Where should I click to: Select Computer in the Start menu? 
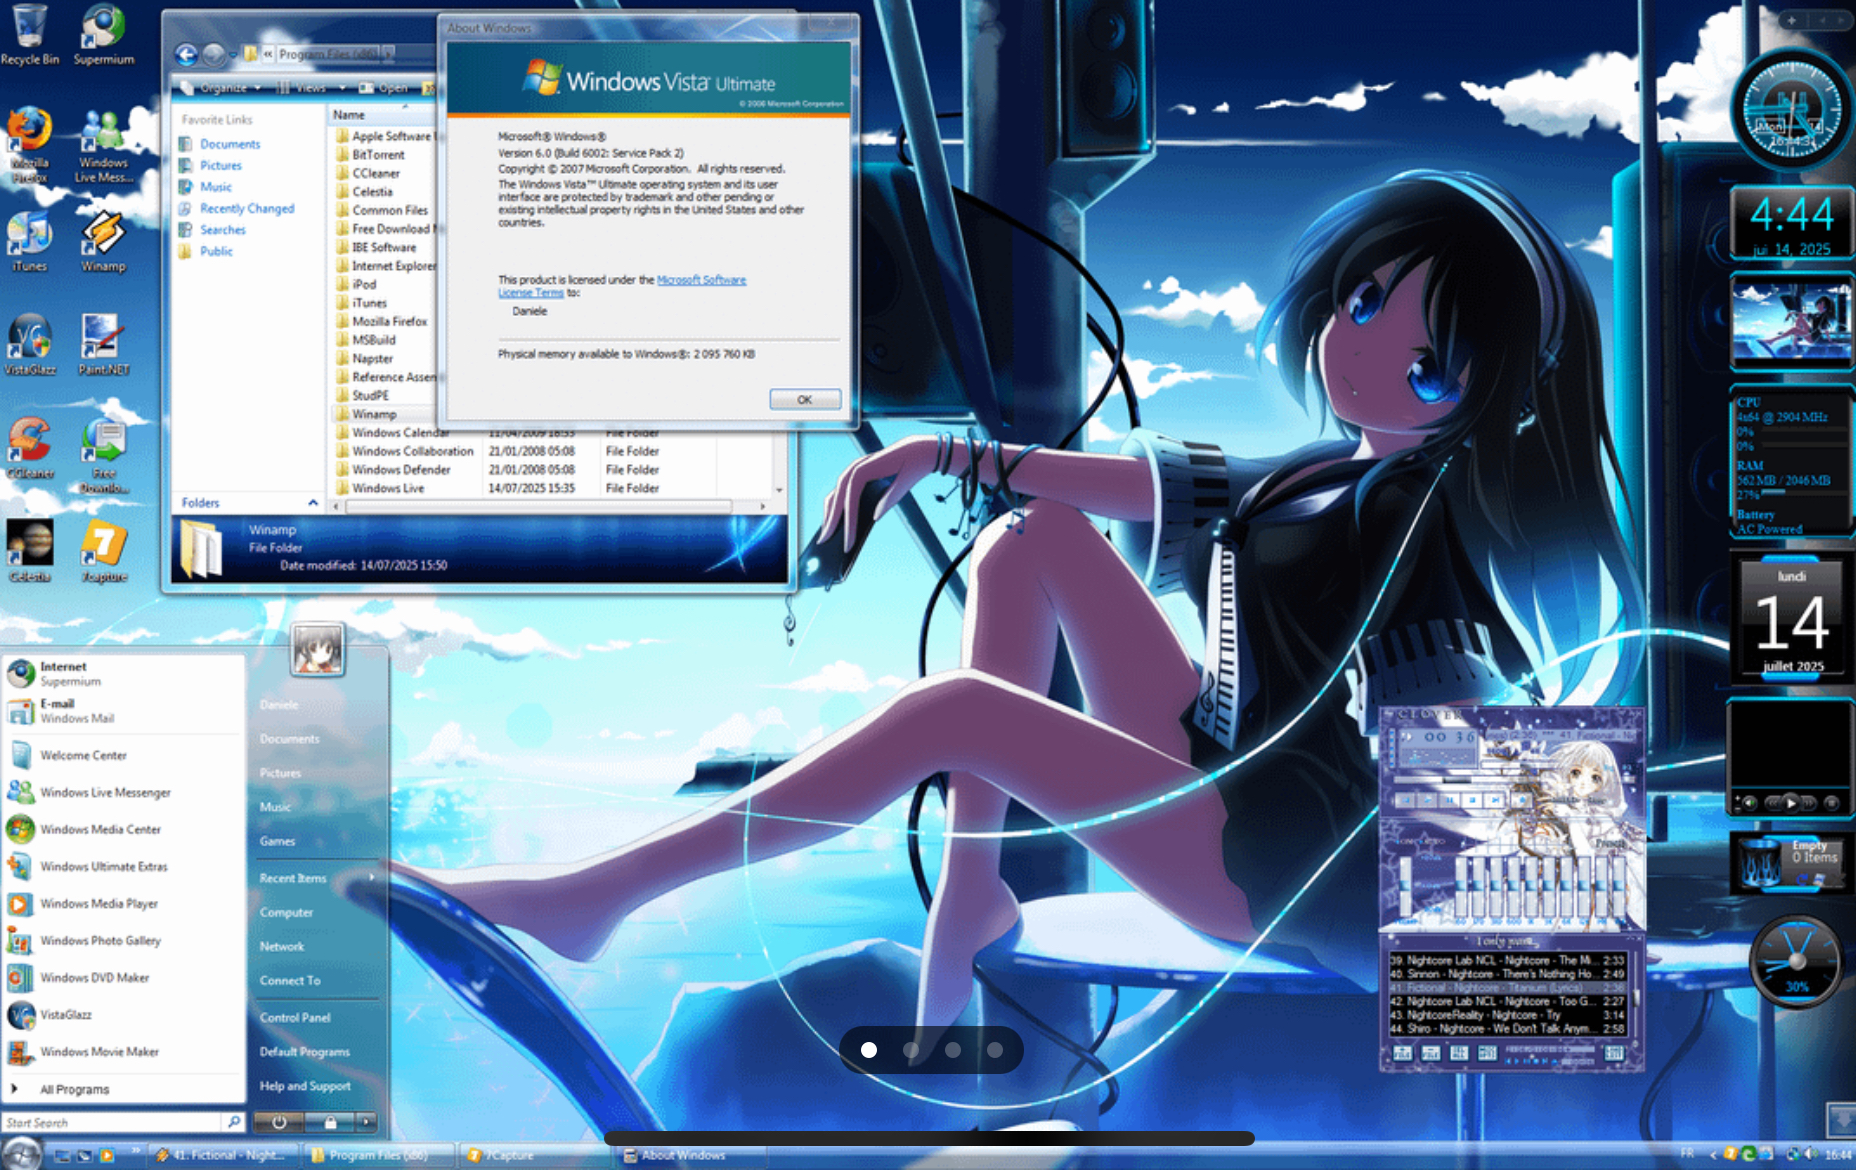click(x=286, y=912)
